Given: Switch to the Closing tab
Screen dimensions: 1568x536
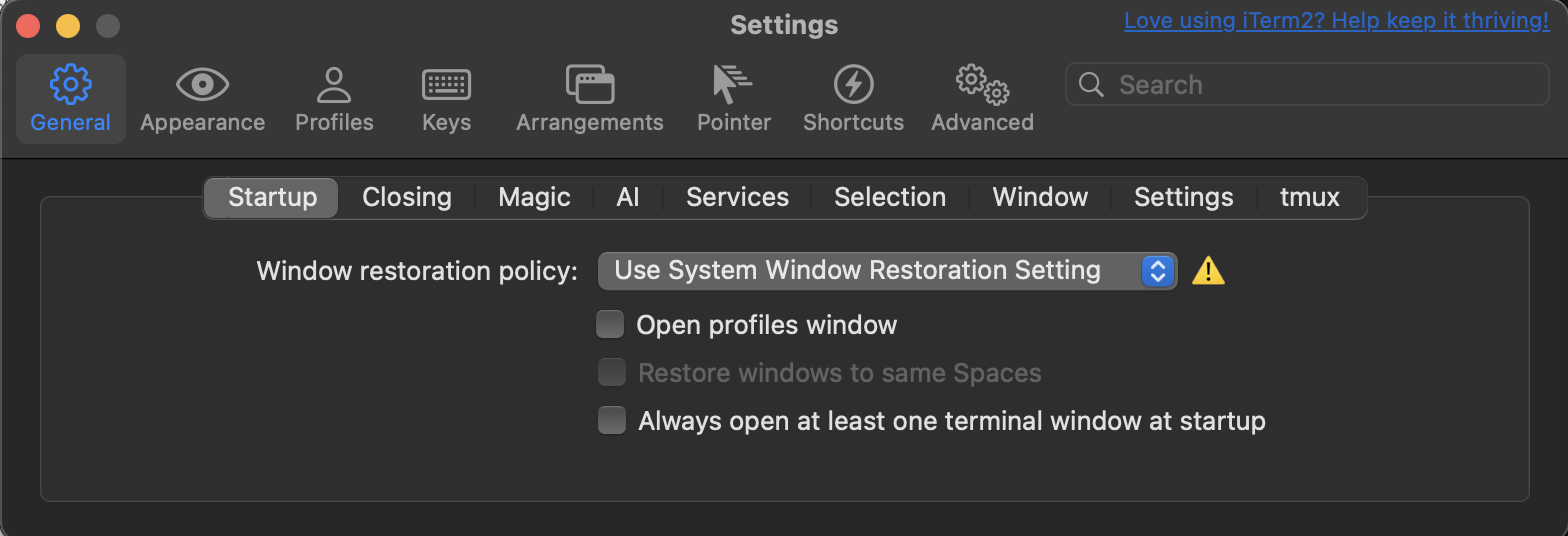Looking at the screenshot, I should point(406,198).
